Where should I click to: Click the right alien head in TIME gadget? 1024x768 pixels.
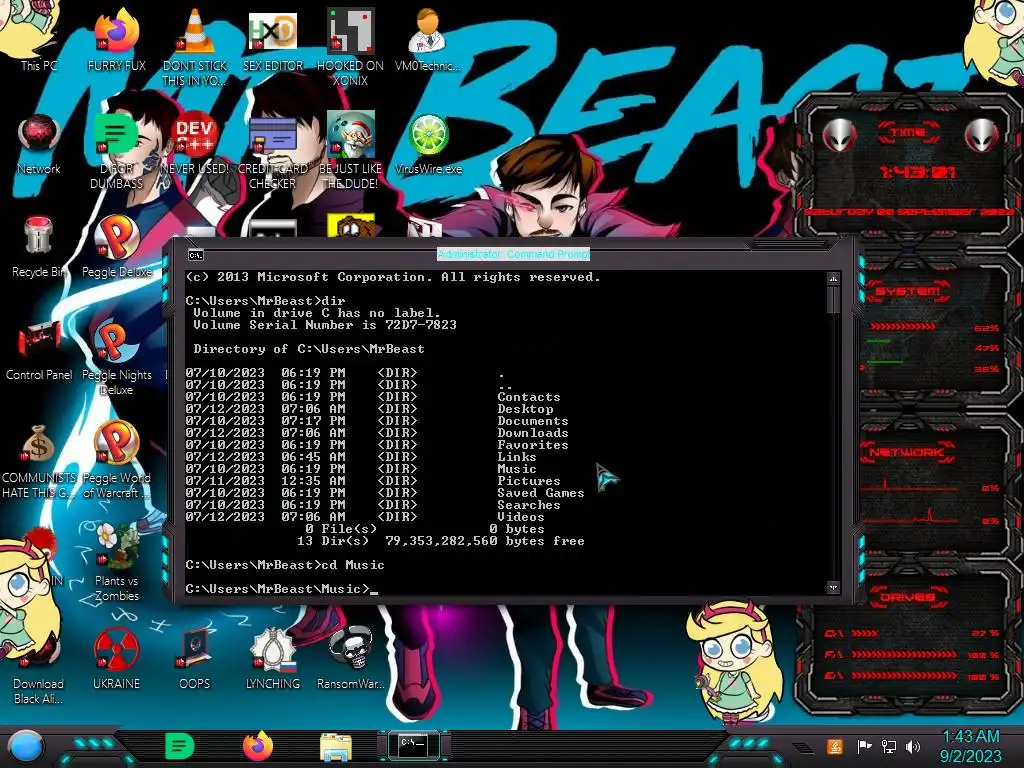[981, 136]
